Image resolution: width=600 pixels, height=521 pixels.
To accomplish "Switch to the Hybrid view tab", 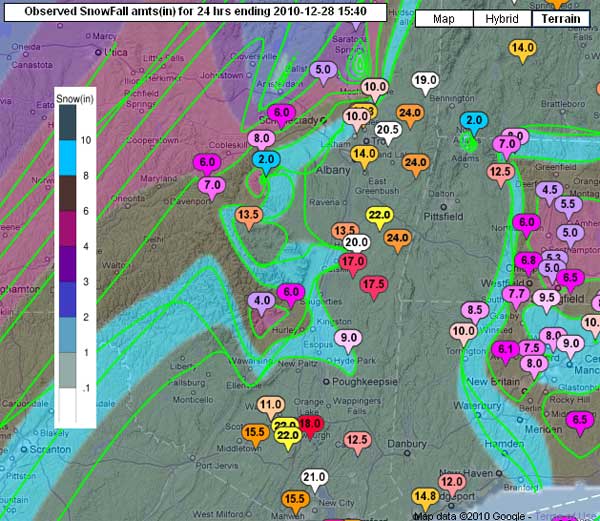I will coord(502,19).
